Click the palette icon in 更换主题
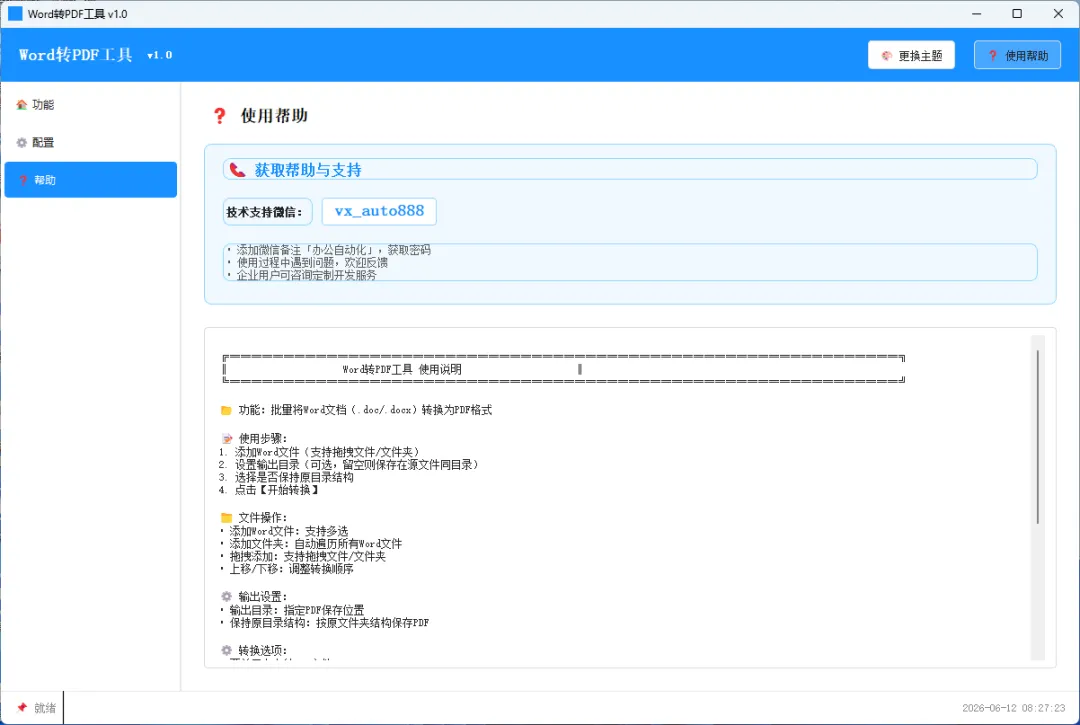The width and height of the screenshot is (1080, 725). (x=886, y=56)
